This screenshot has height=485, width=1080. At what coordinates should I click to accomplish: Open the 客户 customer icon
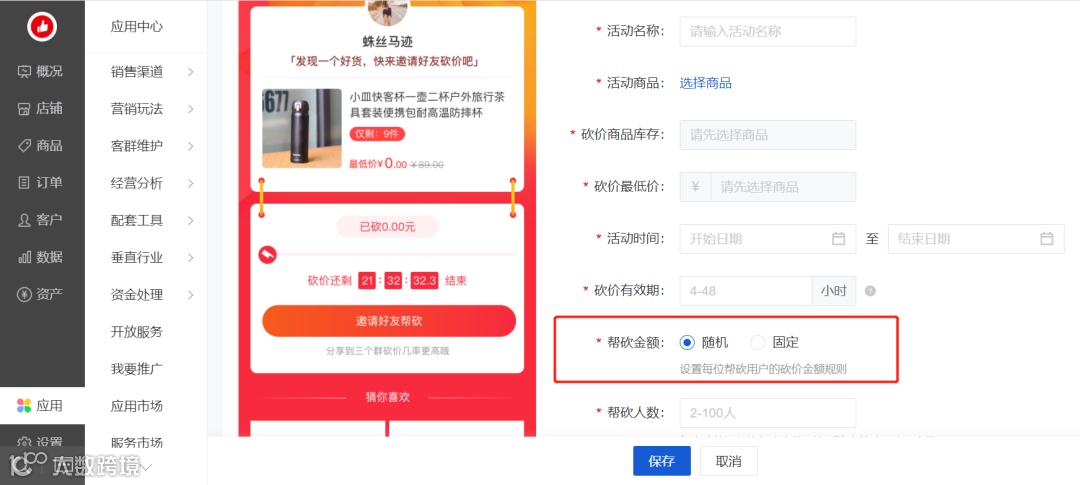click(24, 220)
